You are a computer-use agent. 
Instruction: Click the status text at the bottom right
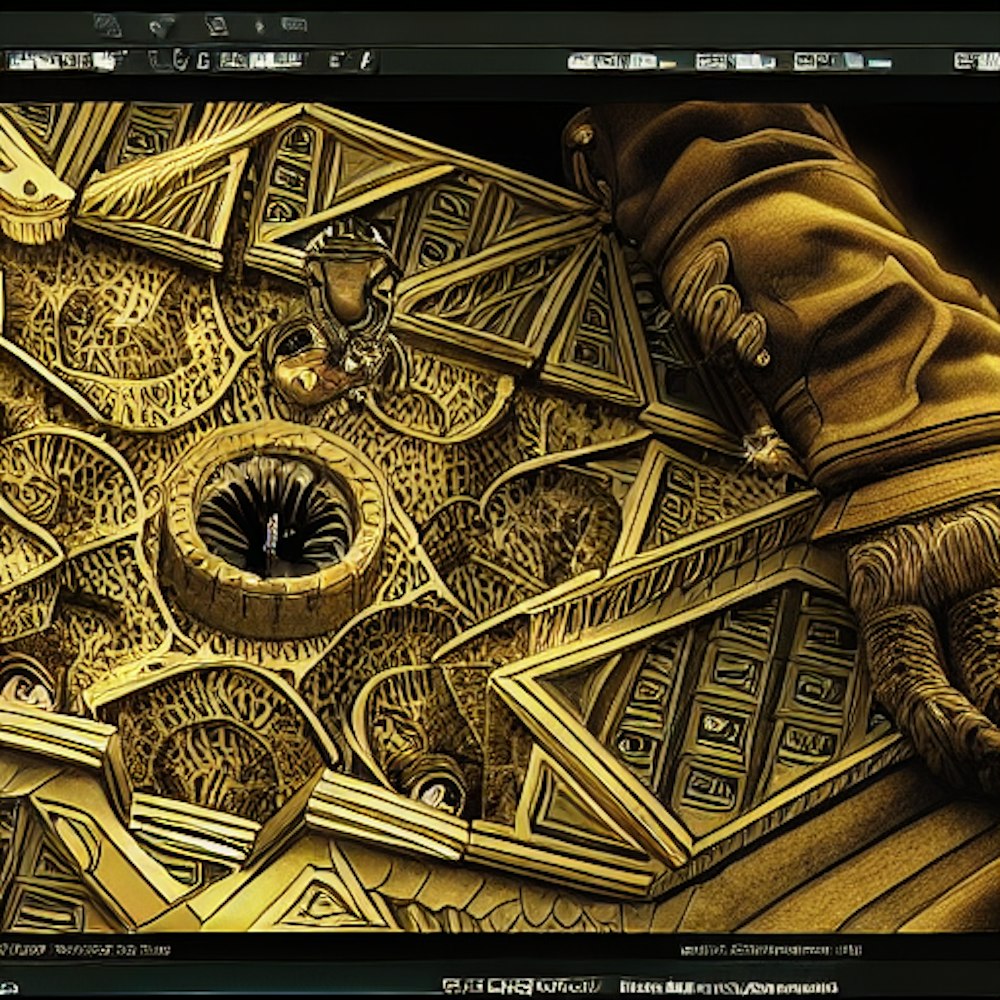770,949
